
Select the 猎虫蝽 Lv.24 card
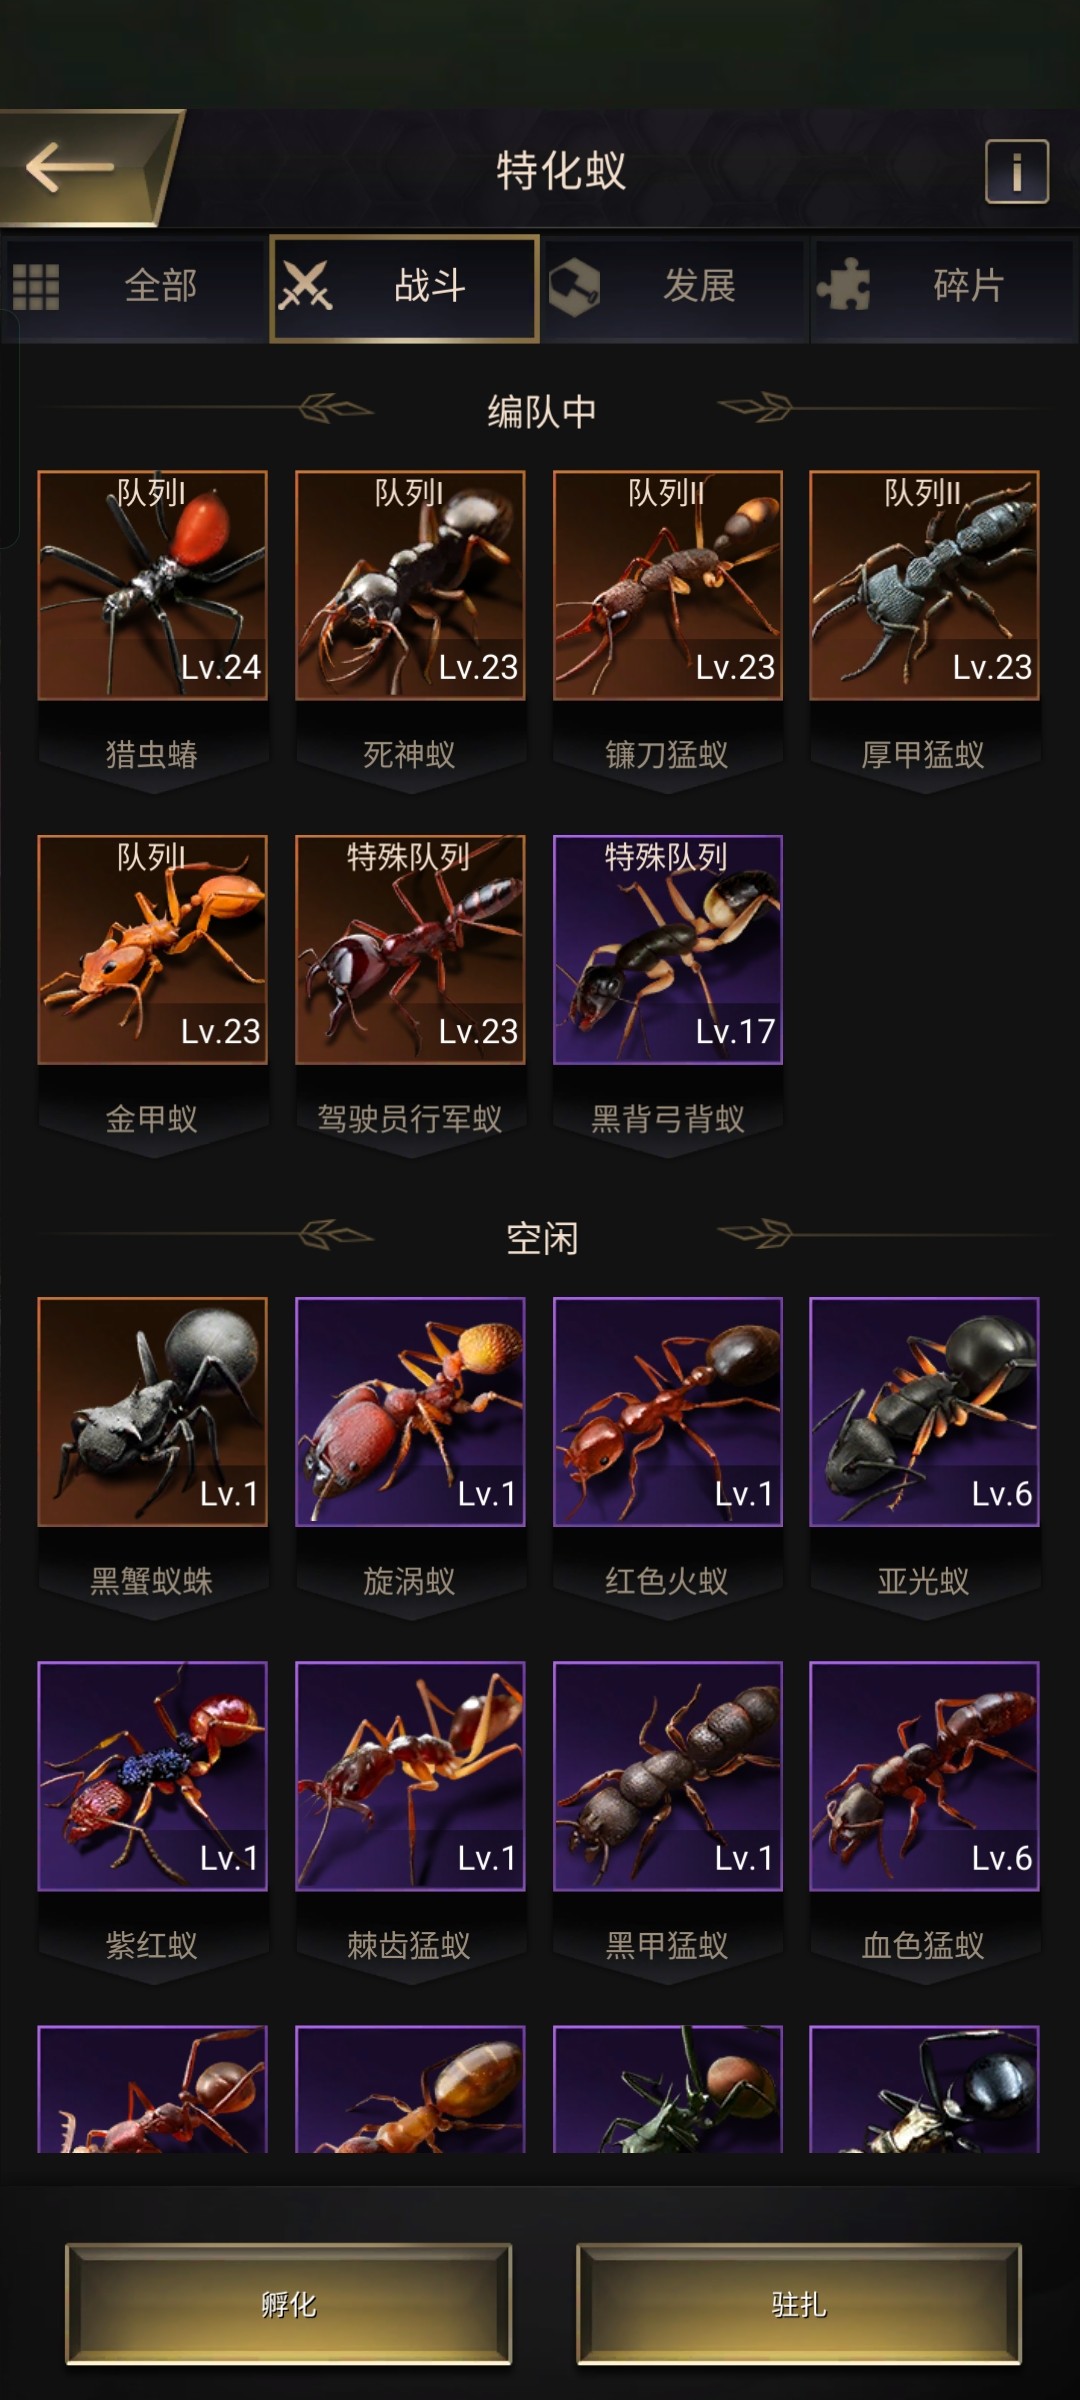coord(152,585)
